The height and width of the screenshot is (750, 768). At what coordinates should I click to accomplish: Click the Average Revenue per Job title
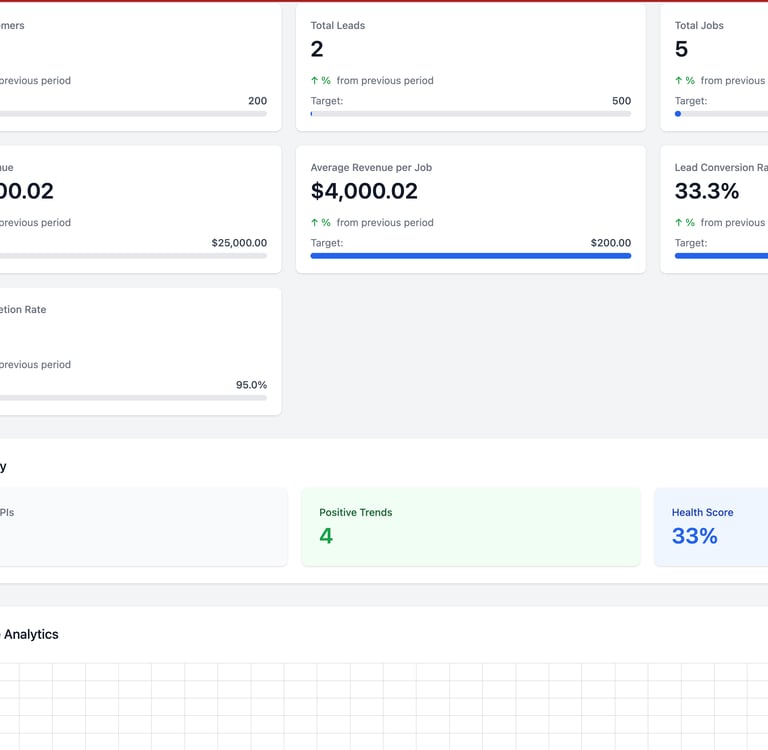371,168
